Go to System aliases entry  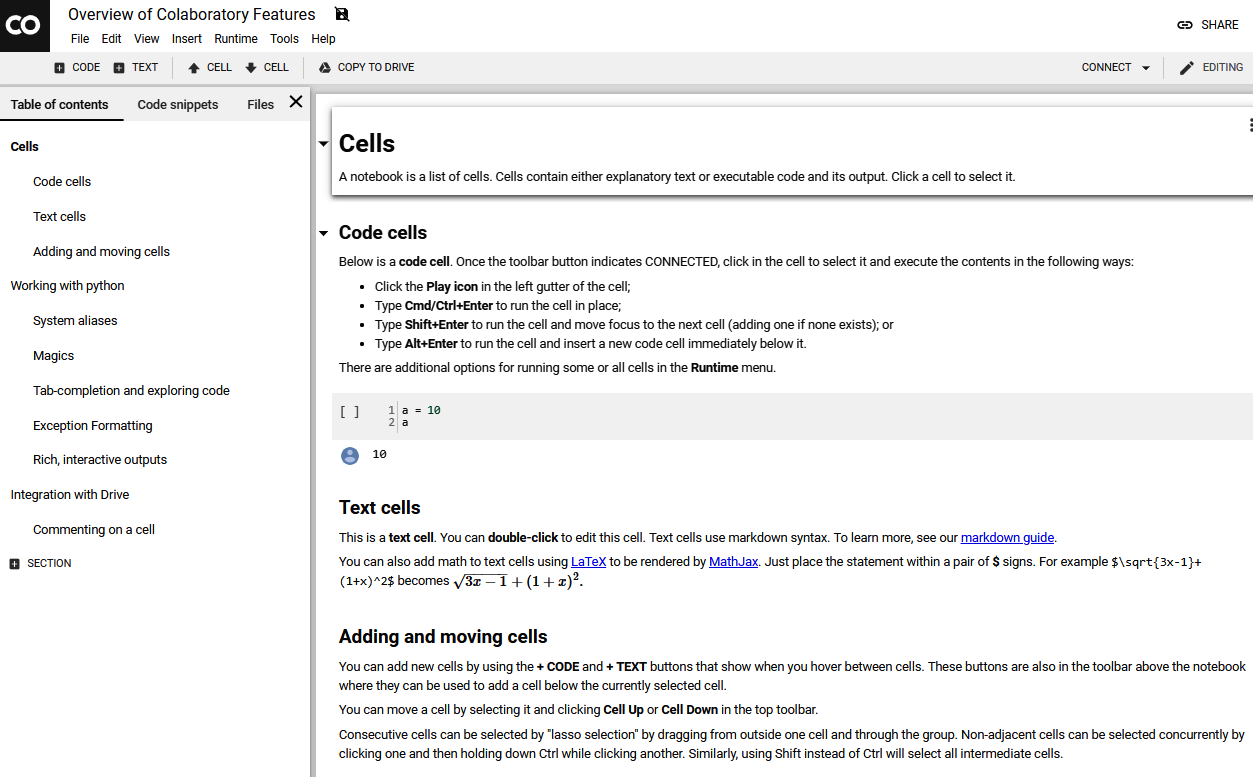(x=75, y=321)
